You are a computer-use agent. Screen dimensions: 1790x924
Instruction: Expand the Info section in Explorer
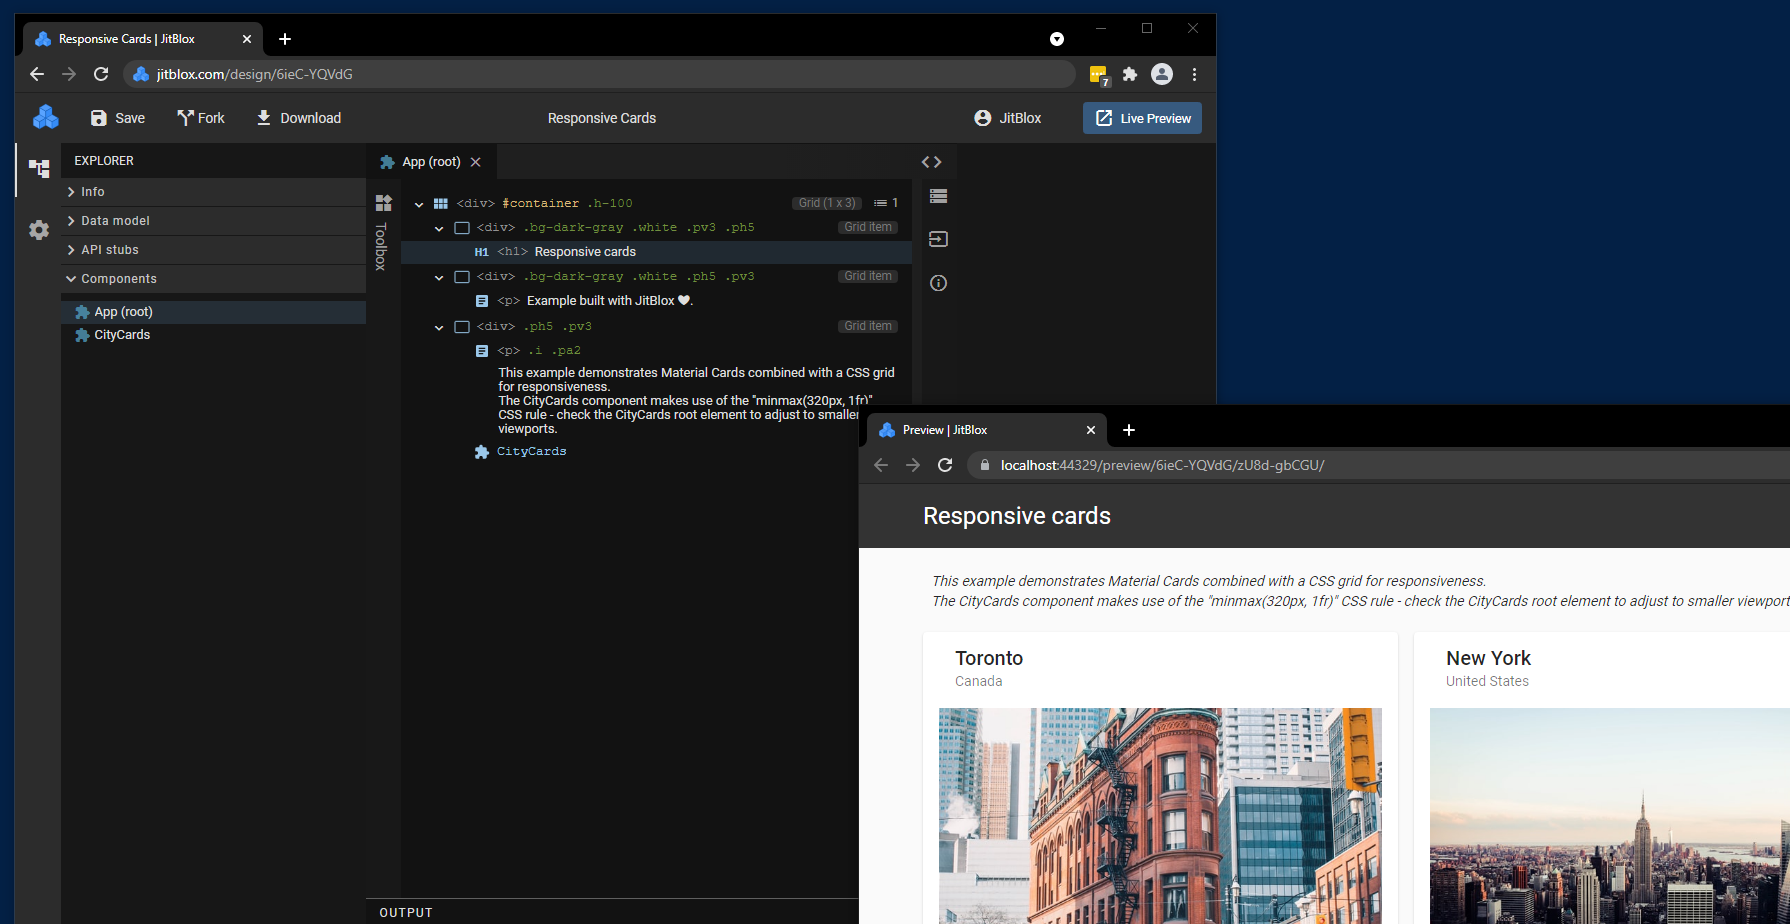click(213, 192)
